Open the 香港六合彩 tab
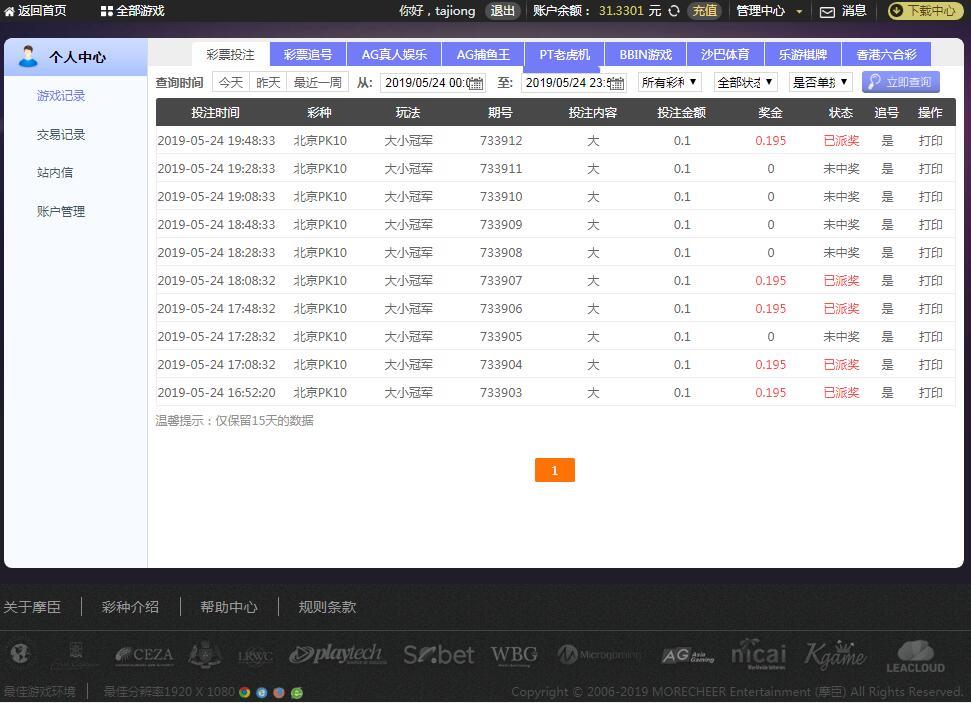 (x=886, y=55)
